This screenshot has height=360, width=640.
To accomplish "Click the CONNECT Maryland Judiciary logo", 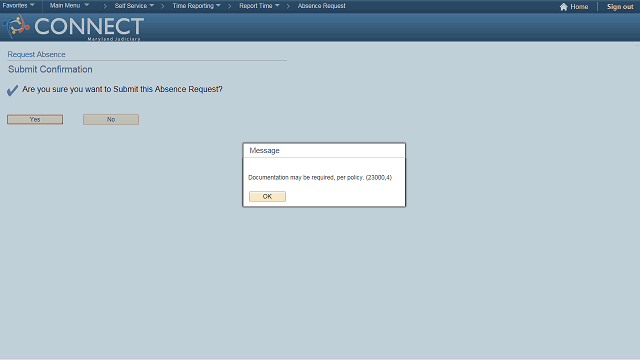I will (73, 27).
